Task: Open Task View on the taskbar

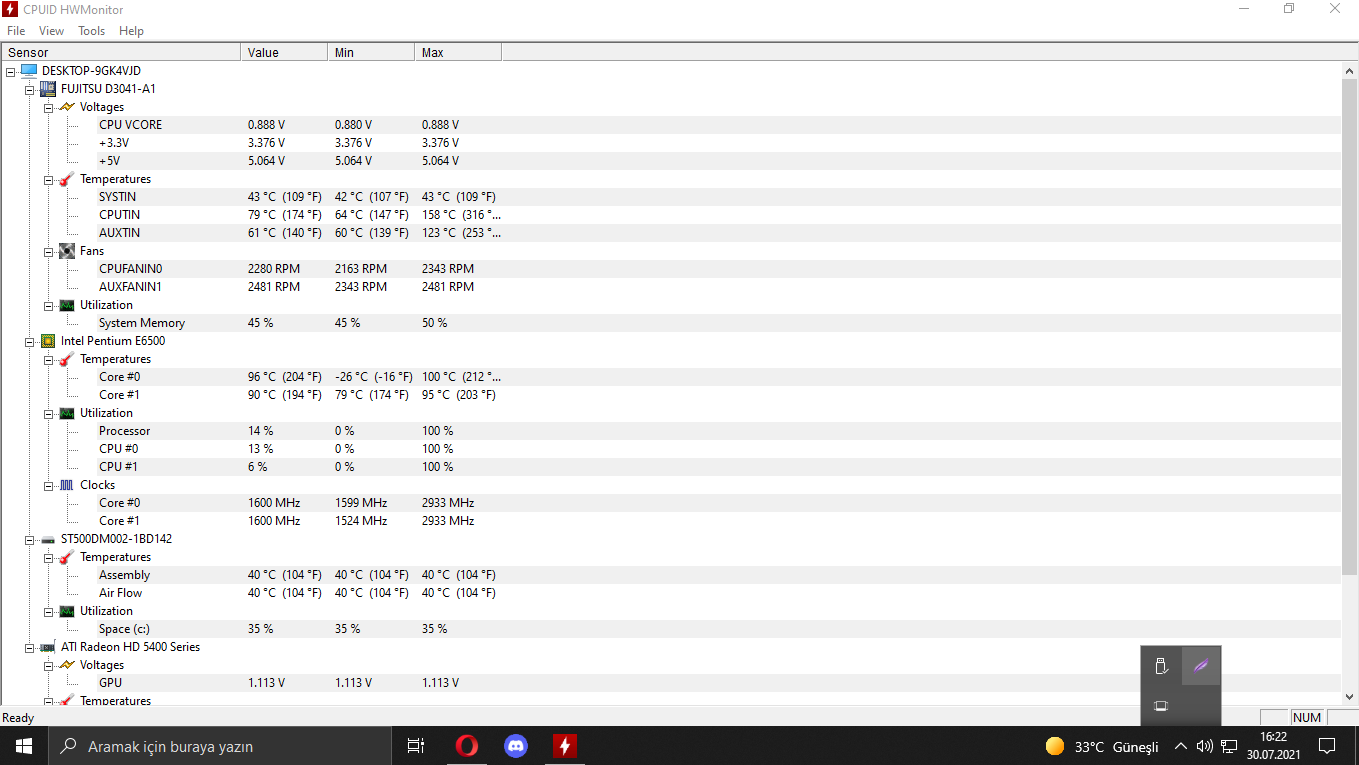Action: (416, 746)
